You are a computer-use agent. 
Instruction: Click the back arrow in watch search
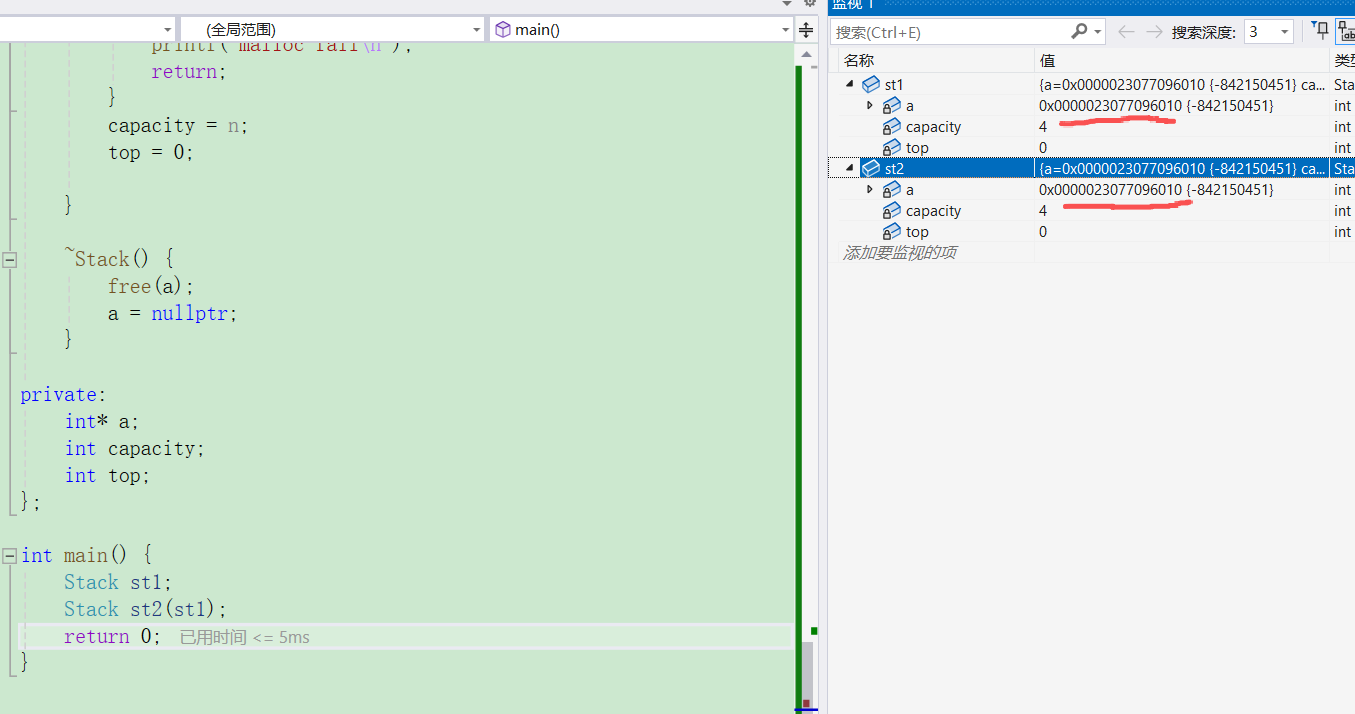click(x=1126, y=32)
